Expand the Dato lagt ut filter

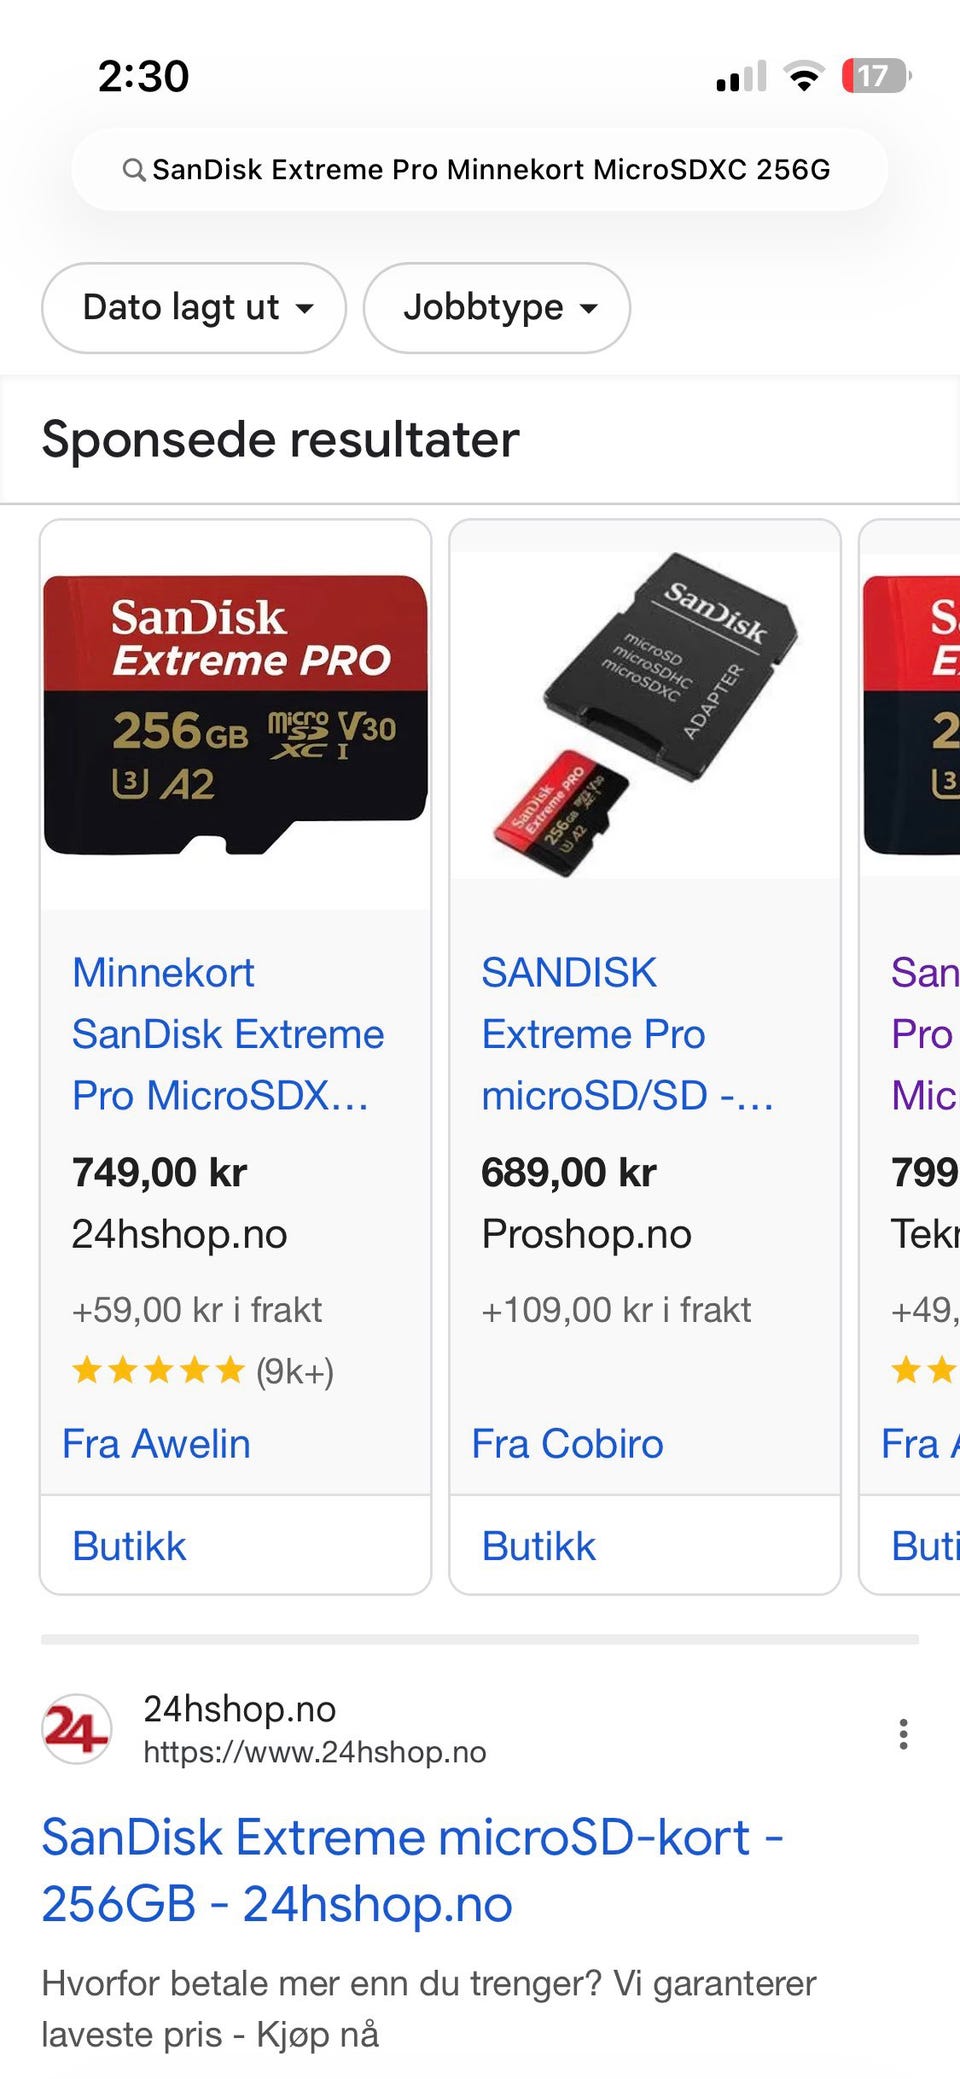(x=194, y=308)
